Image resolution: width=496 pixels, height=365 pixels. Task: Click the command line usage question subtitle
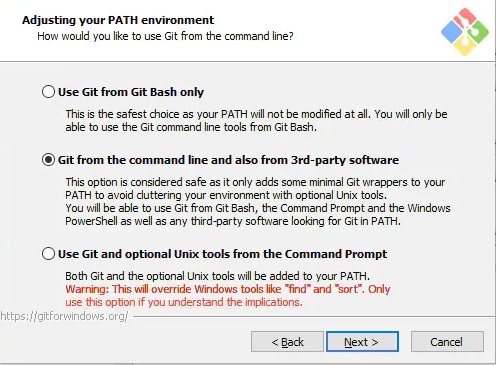[x=165, y=36]
